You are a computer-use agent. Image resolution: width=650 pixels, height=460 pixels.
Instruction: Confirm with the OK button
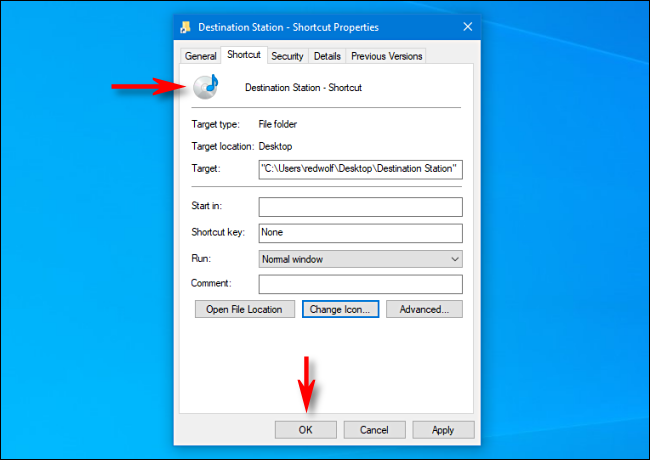pyautogui.click(x=306, y=430)
